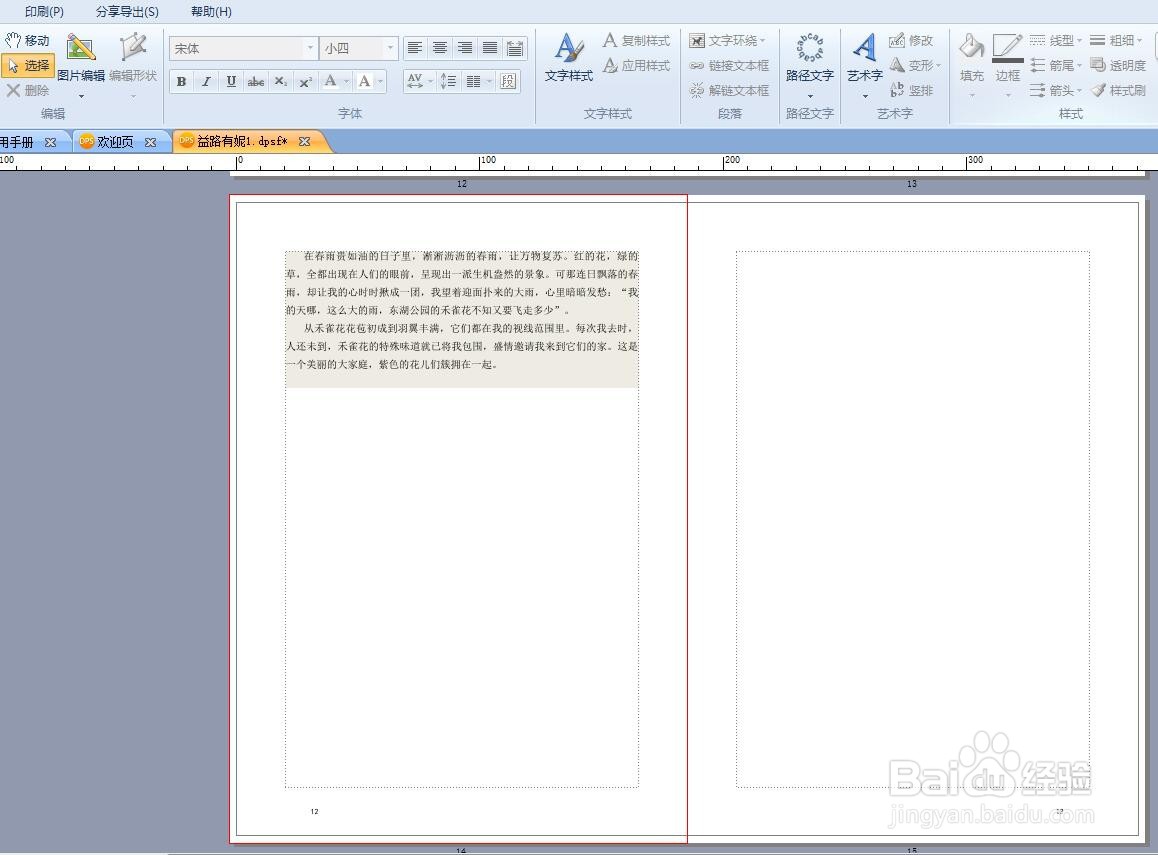Click the horizontal ruler at 100 mark
This screenshot has height=855, width=1158.
(487, 160)
